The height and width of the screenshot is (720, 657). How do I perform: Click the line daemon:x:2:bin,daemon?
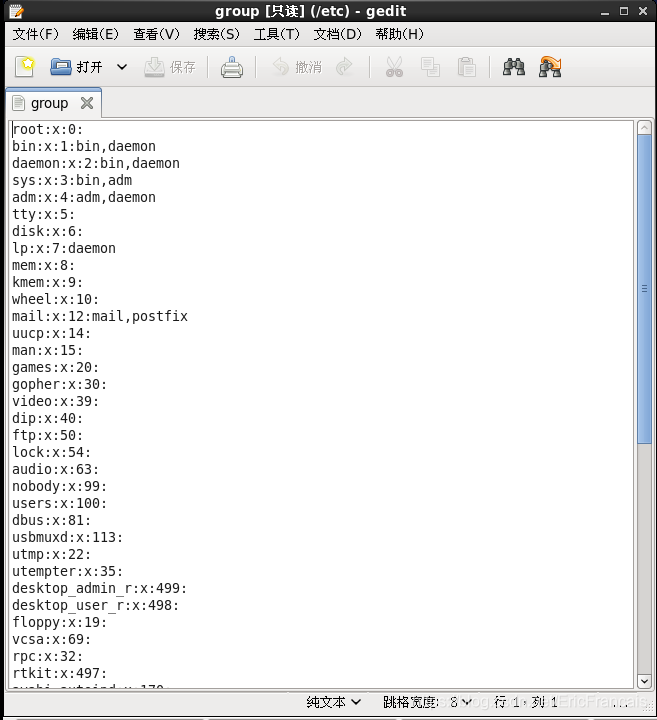(x=96, y=163)
